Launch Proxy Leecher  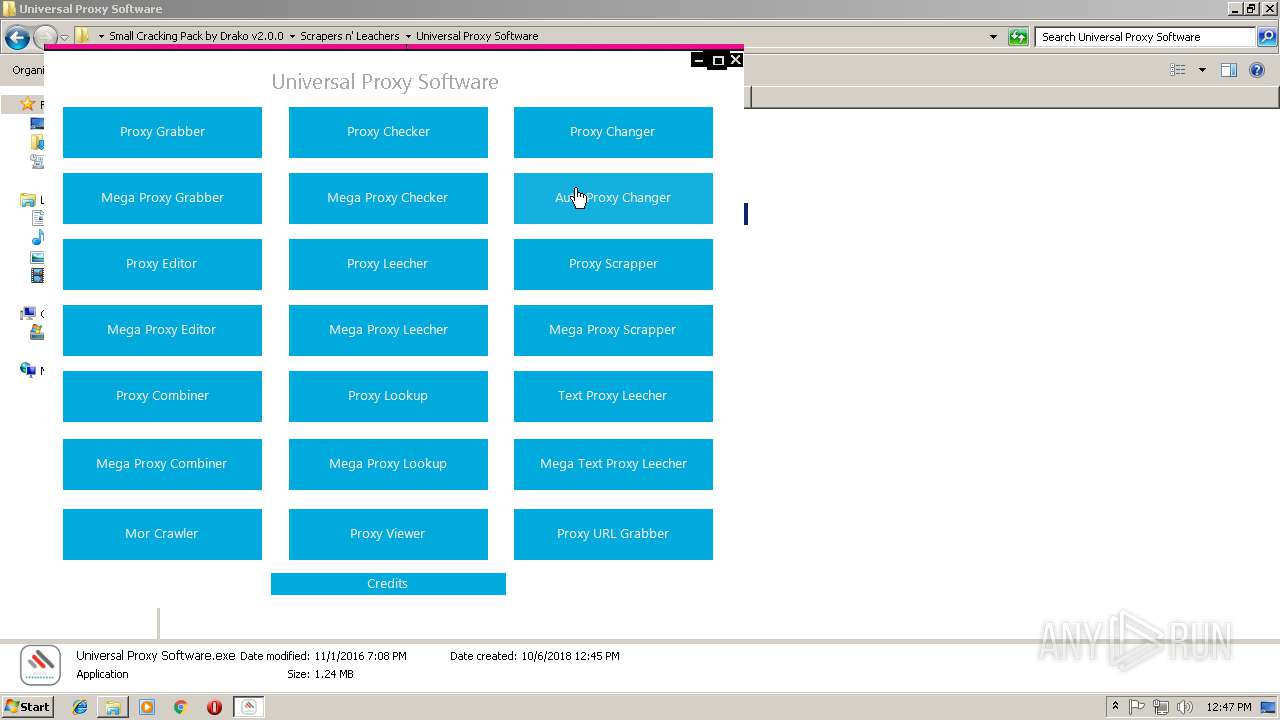pyautogui.click(x=388, y=264)
